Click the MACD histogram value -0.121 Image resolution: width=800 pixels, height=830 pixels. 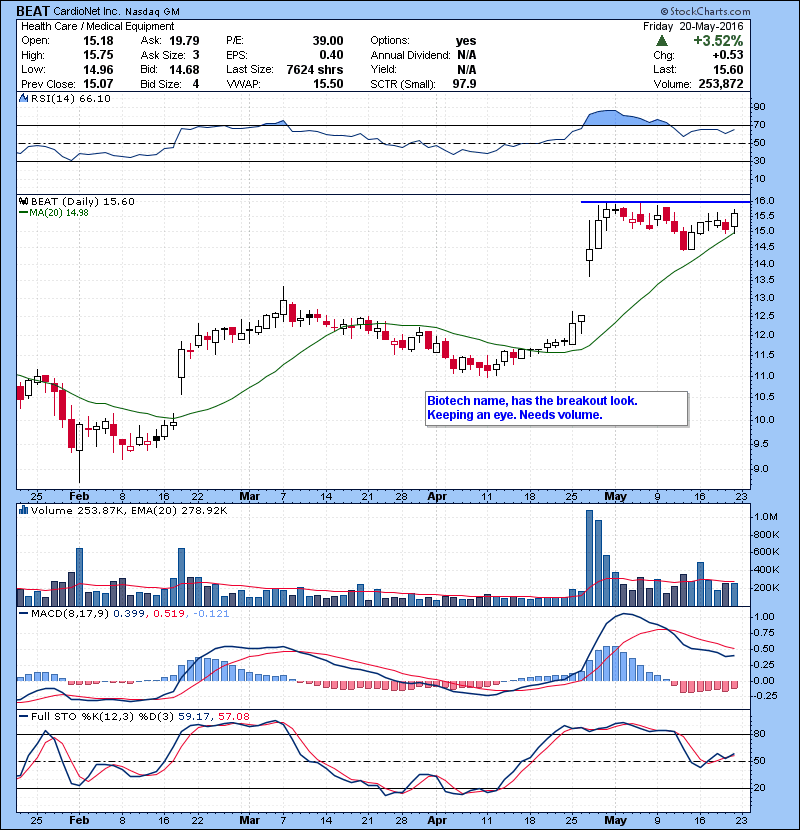click(211, 614)
